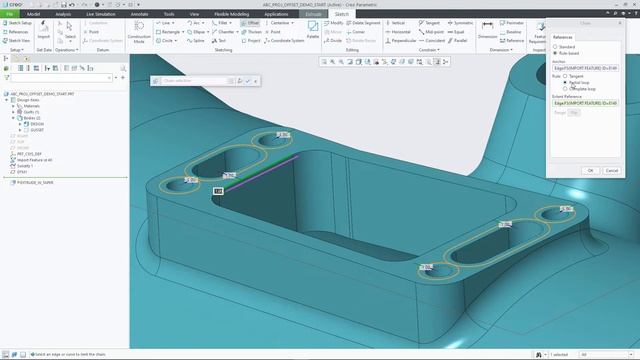Image resolution: width=640 pixels, height=360 pixels.
Task: Switch to the Annotate ribbon tab
Action: coord(139,14)
